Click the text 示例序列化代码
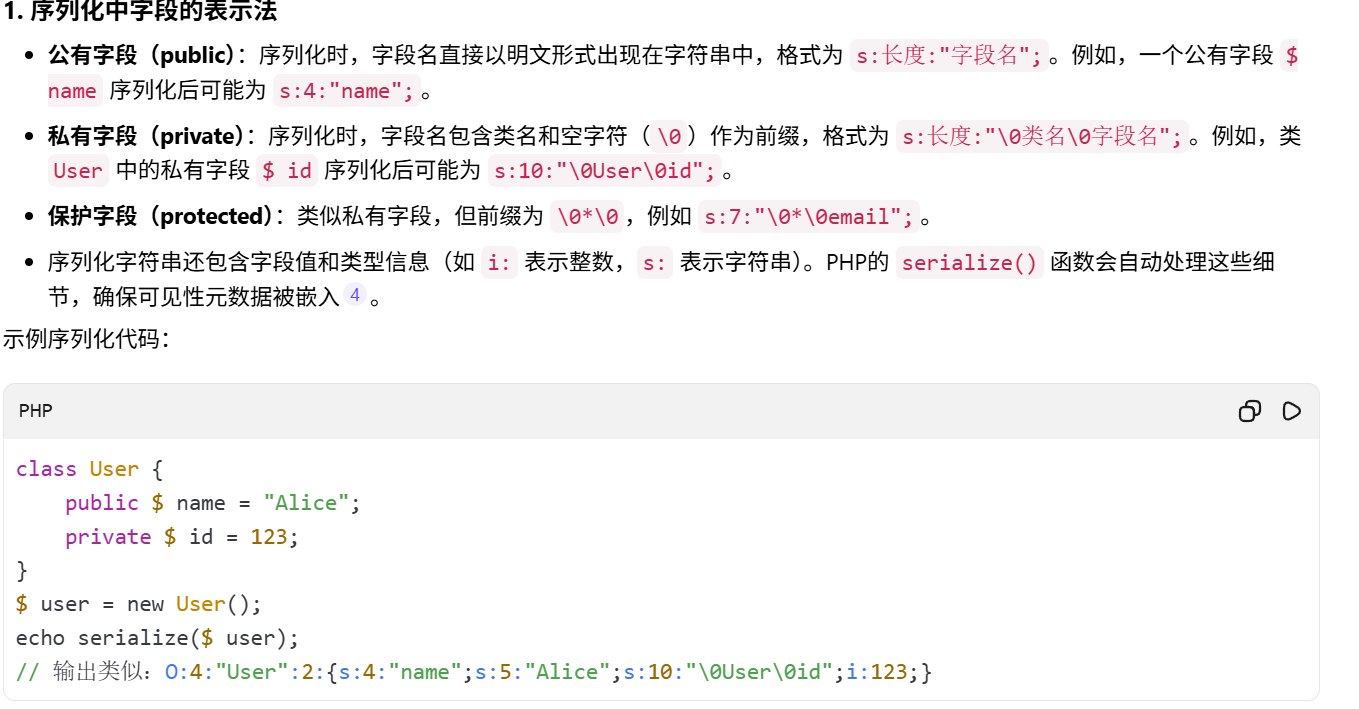This screenshot has width=1359, height=709. [x=86, y=339]
